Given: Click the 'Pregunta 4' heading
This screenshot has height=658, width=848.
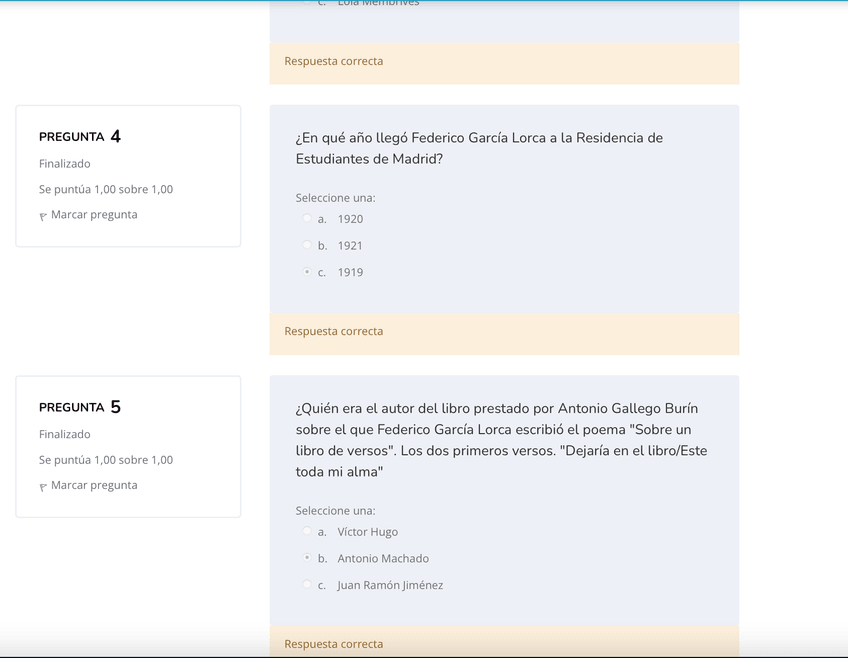Looking at the screenshot, I should tap(80, 137).
